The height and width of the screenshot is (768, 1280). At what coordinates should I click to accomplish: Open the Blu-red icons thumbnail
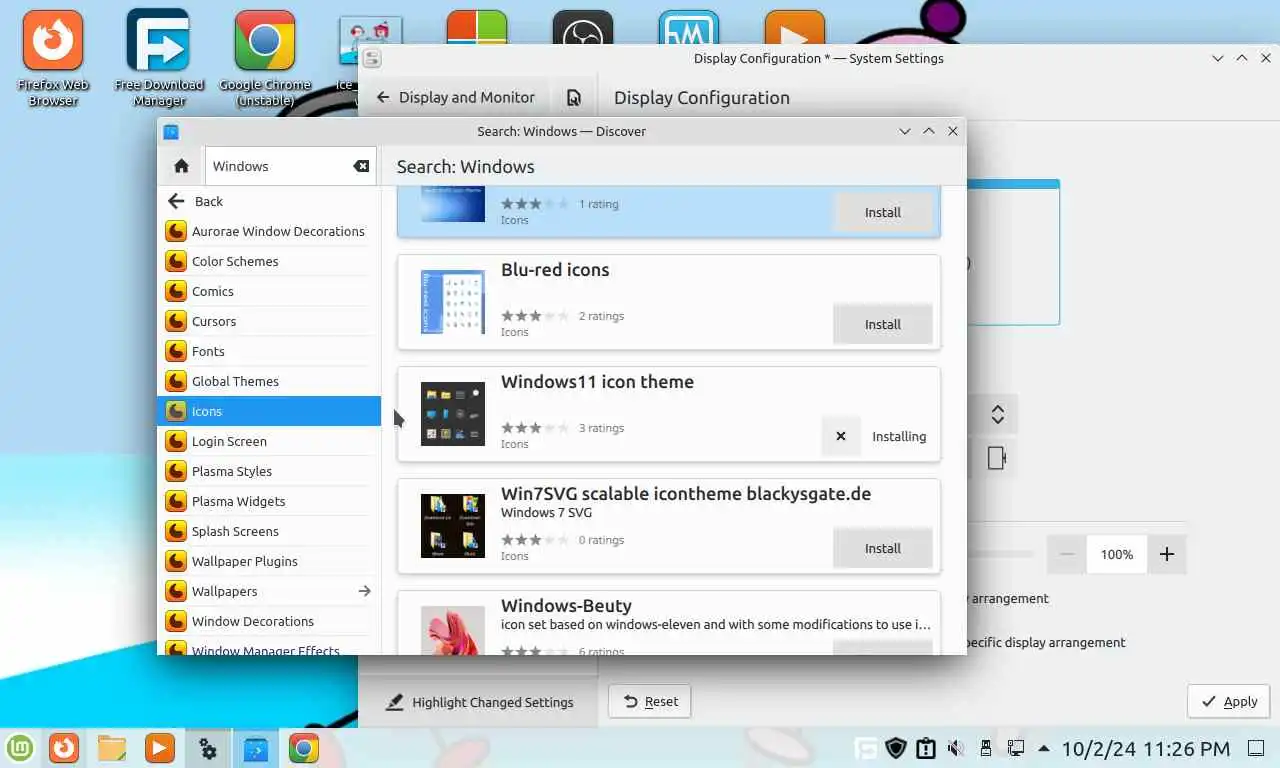[453, 302]
